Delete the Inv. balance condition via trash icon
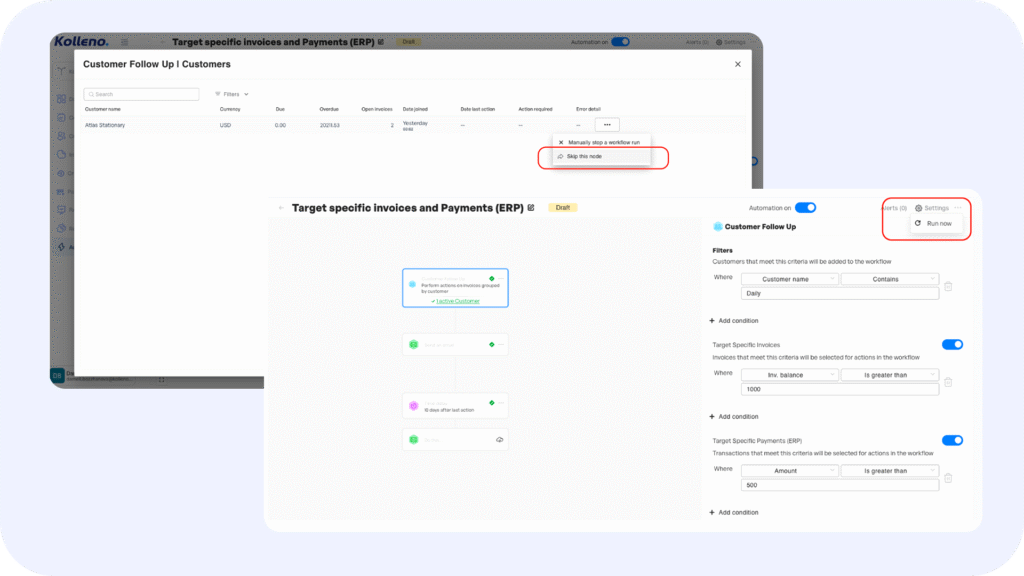The width and height of the screenshot is (1024, 576). coord(948,382)
